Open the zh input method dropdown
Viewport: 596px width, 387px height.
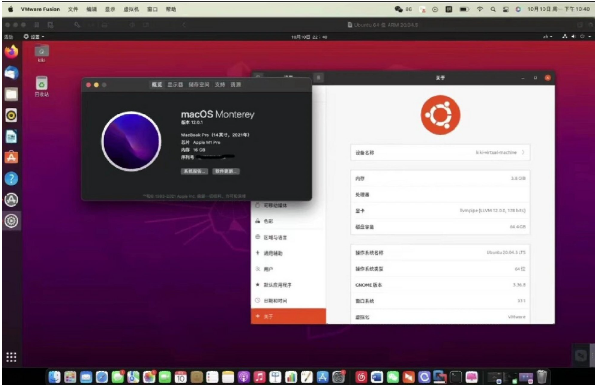pos(547,36)
